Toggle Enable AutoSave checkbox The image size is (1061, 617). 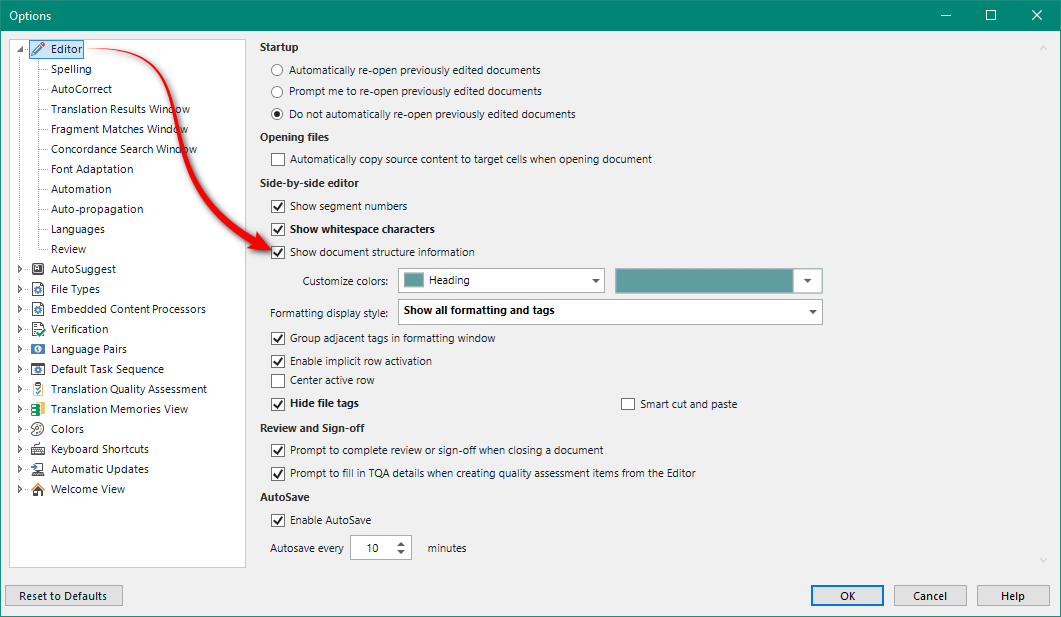point(277,520)
